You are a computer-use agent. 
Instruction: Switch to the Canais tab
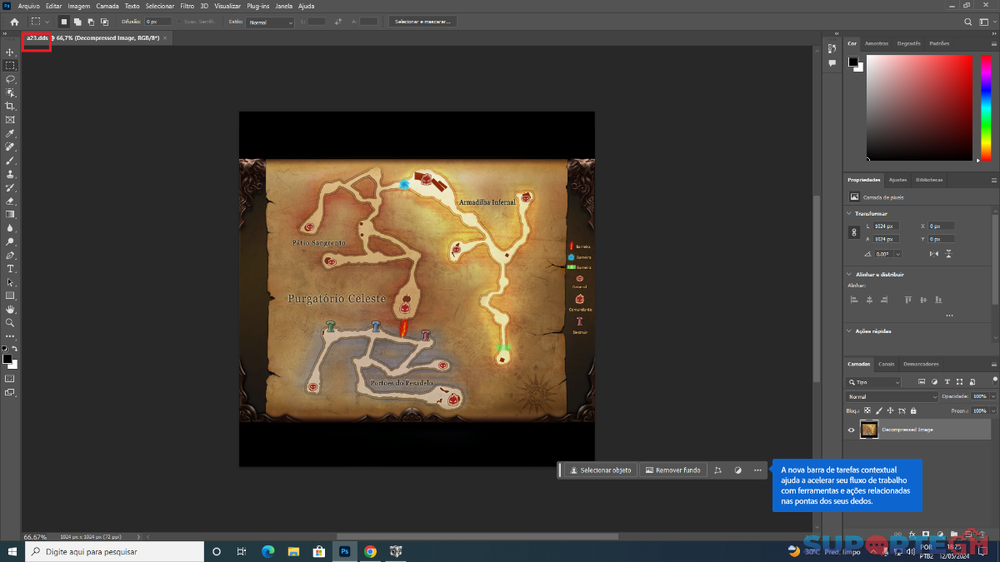pyautogui.click(x=886, y=363)
